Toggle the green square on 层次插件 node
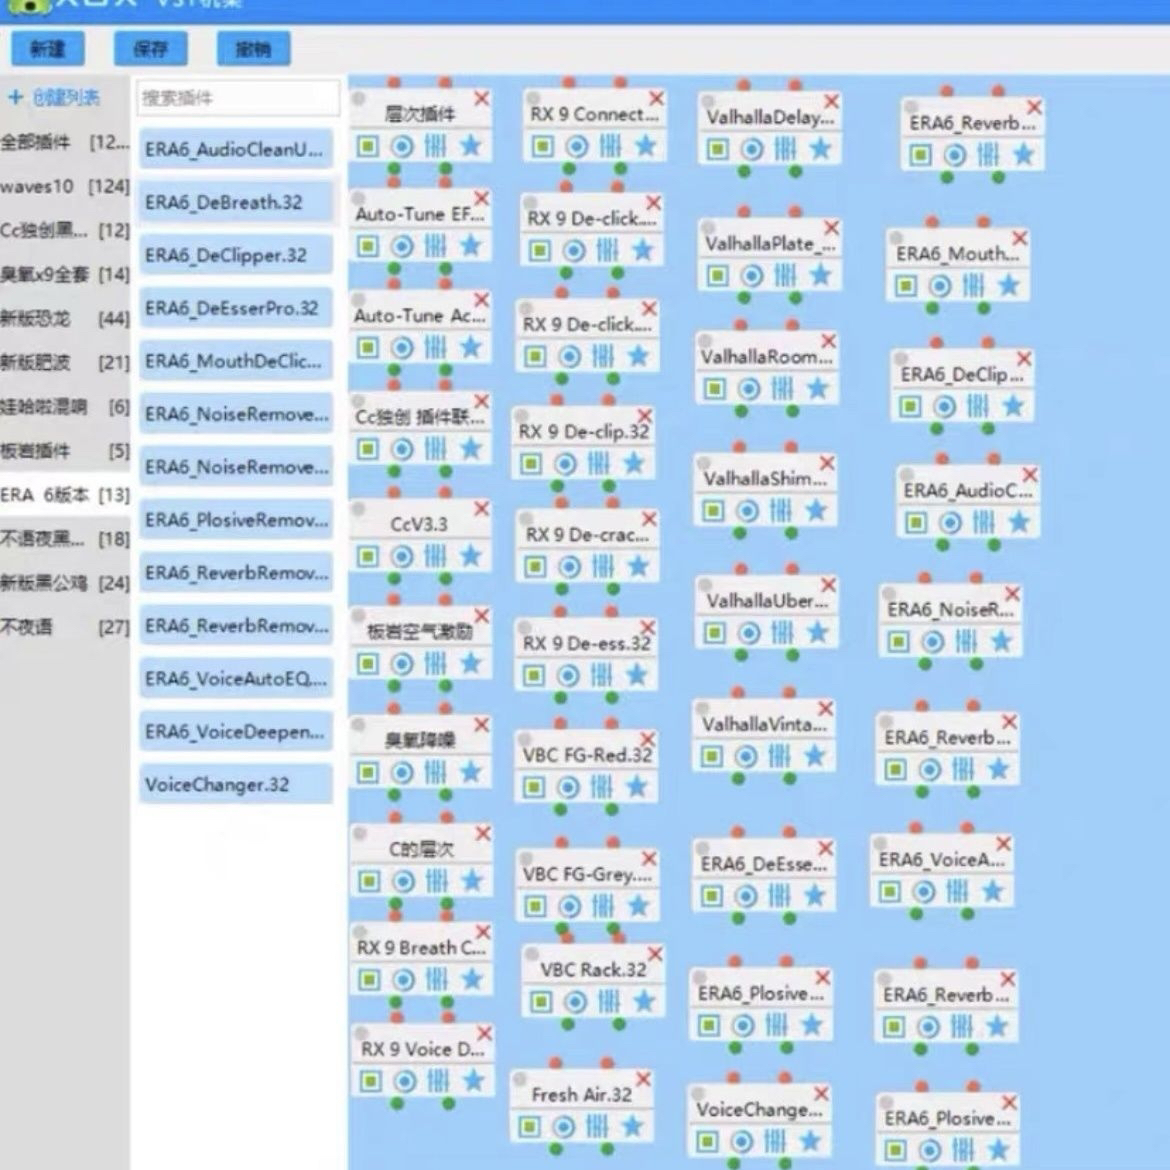 (367, 146)
